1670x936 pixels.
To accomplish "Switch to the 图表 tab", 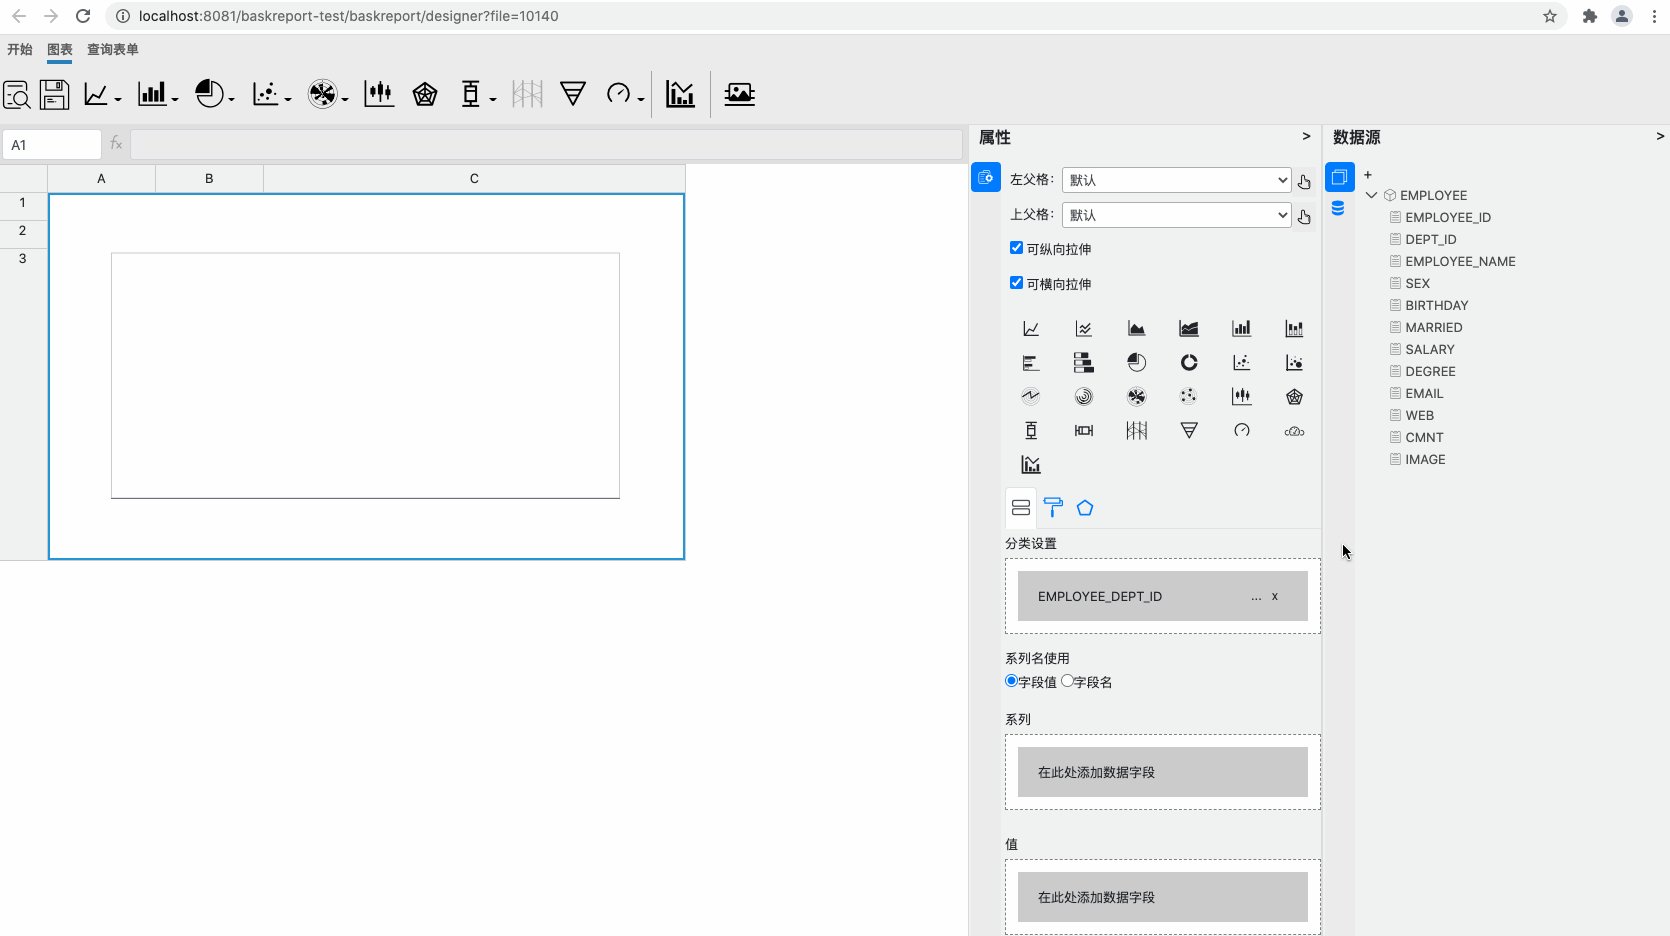I will pos(60,49).
